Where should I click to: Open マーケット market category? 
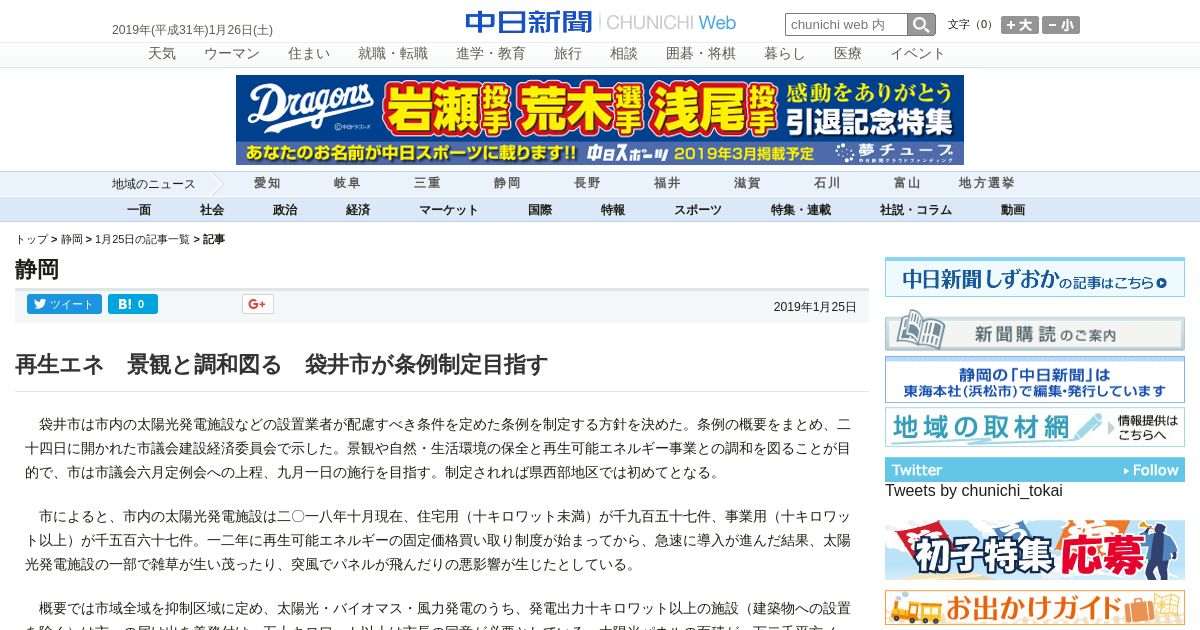[x=449, y=210]
